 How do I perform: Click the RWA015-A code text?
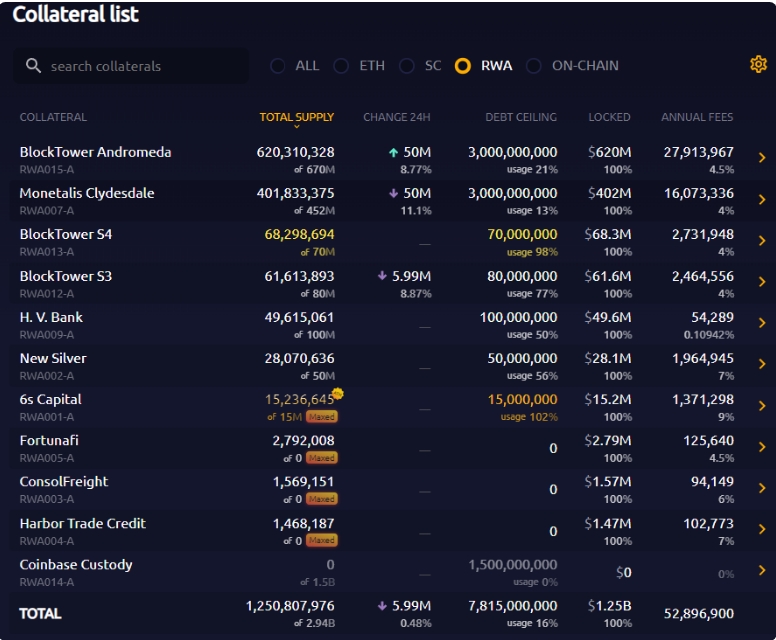47,169
